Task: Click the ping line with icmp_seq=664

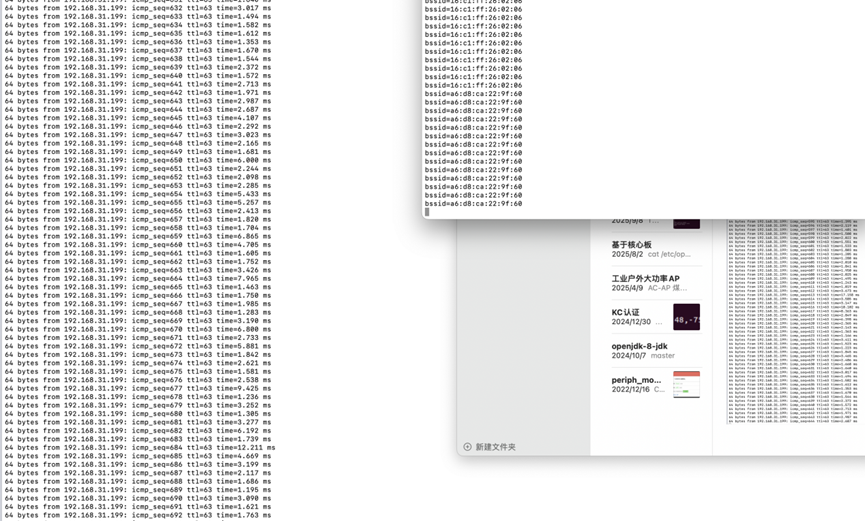Action: [x=138, y=279]
